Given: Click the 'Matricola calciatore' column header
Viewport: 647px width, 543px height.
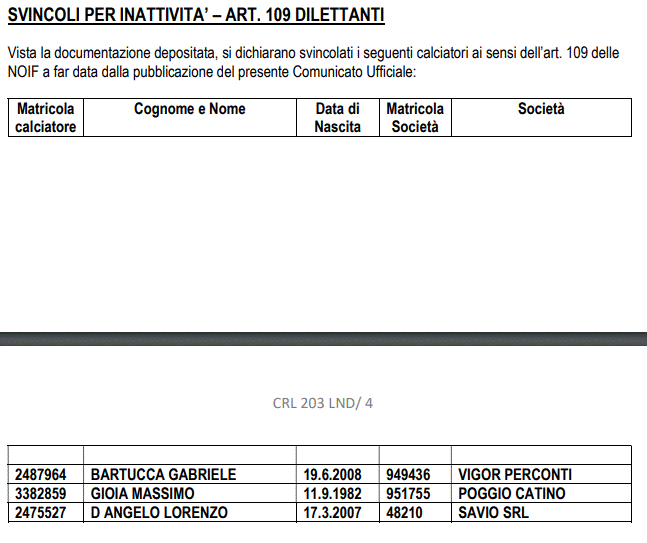Looking at the screenshot, I should 46,118.
